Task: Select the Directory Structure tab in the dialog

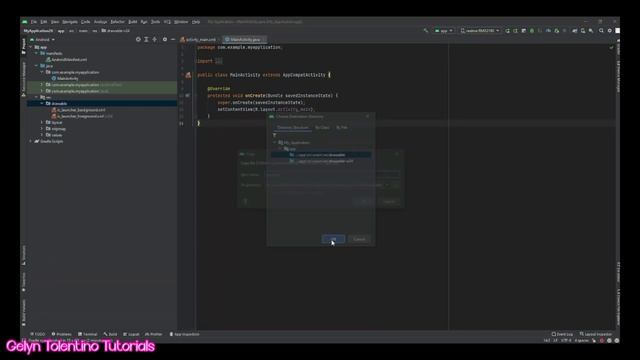Action: pos(293,128)
